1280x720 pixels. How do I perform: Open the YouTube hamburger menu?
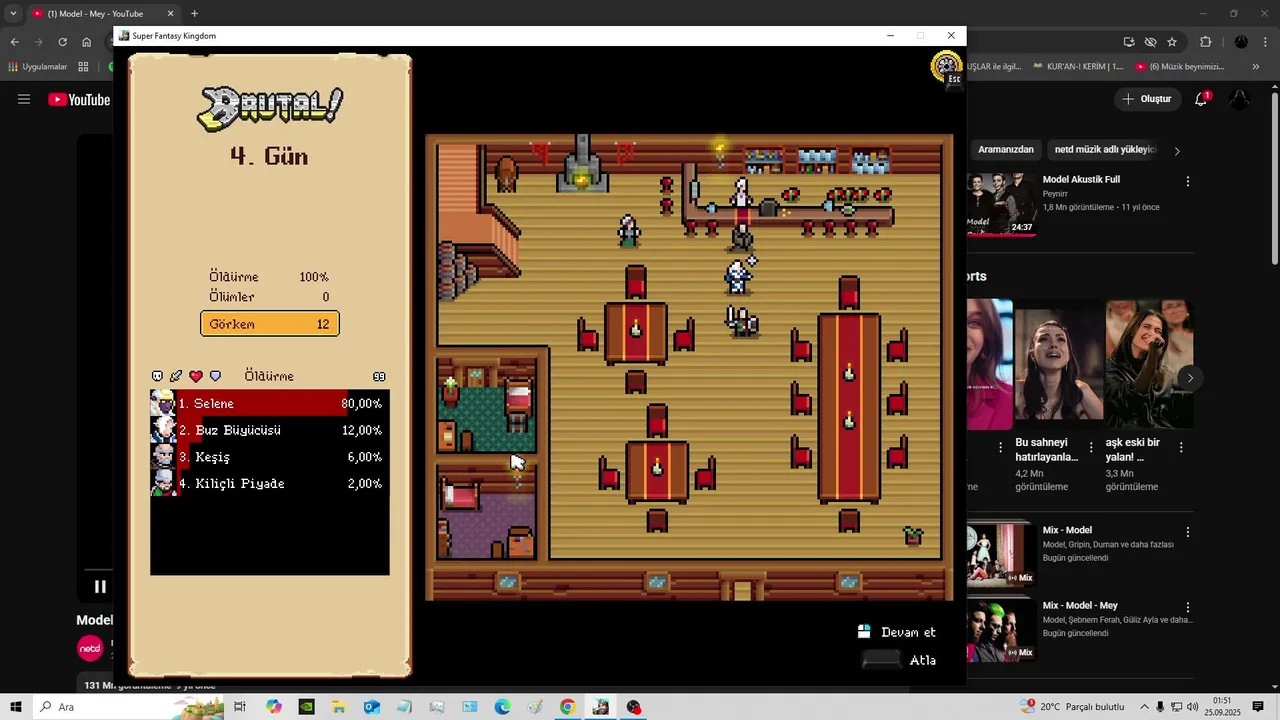(x=24, y=99)
